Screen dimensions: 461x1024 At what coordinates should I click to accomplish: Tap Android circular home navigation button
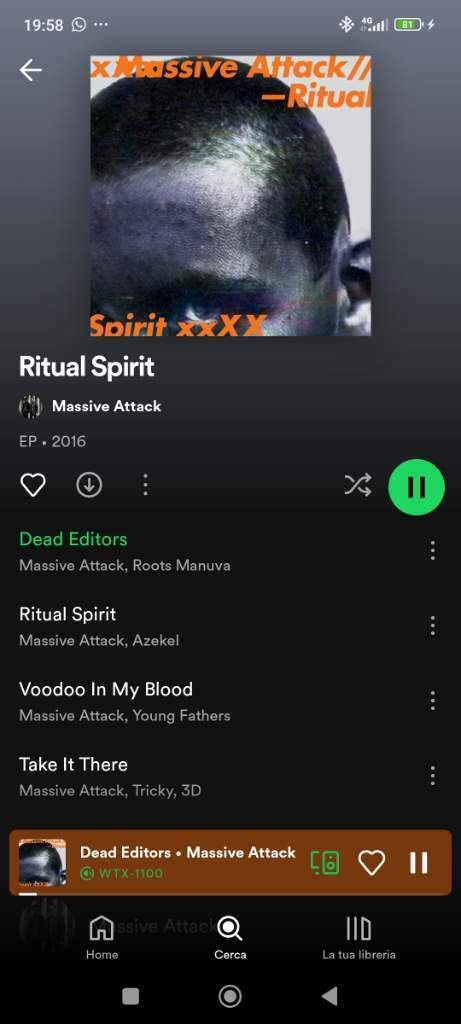click(x=230, y=996)
